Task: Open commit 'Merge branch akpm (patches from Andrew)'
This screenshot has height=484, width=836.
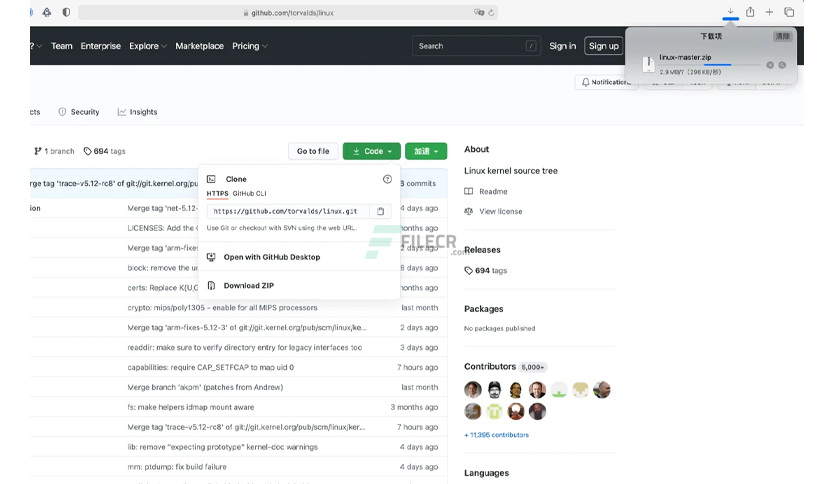Action: (205, 388)
